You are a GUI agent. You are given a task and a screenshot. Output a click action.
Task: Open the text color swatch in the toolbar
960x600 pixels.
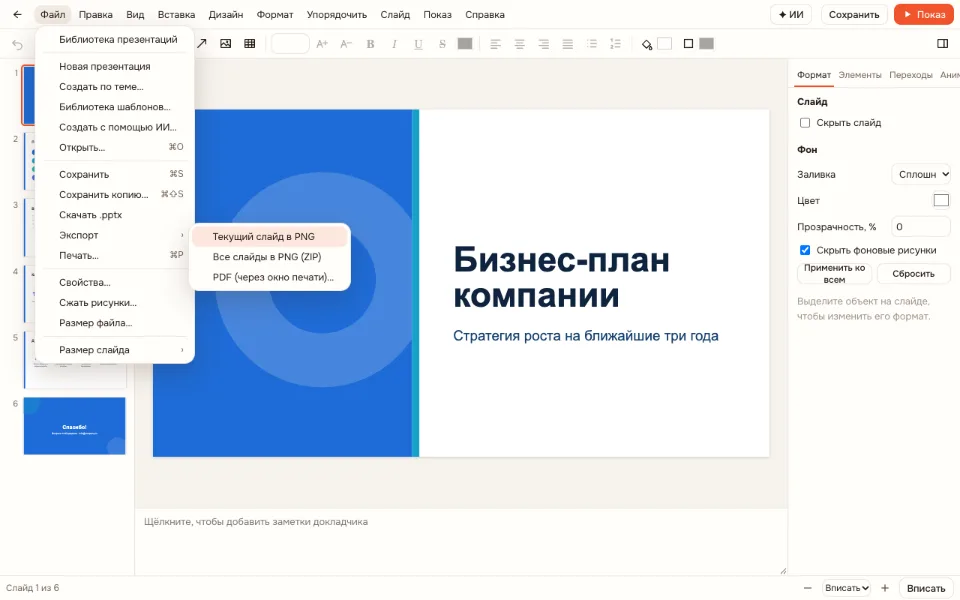coord(465,43)
